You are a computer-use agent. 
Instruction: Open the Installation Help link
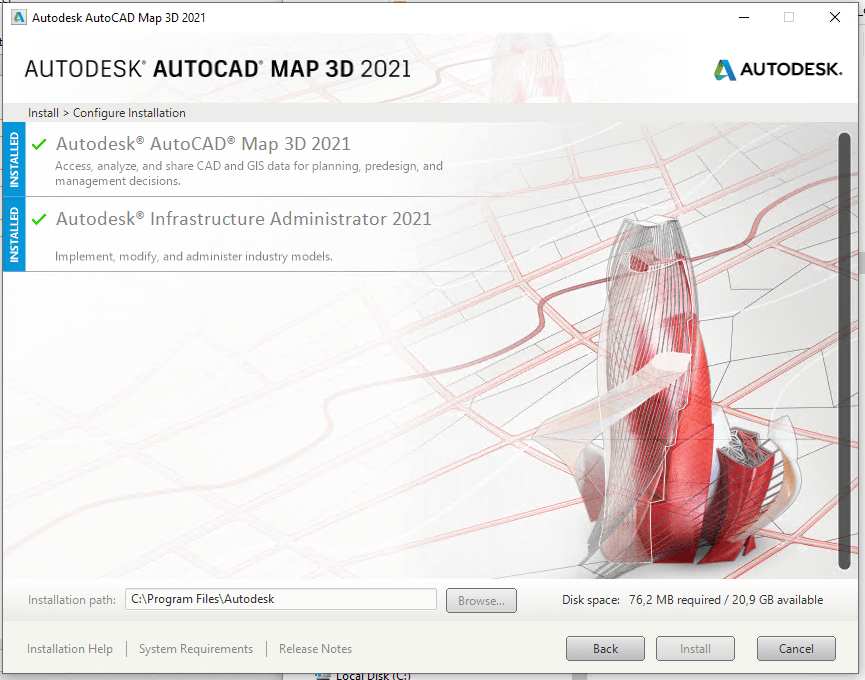click(x=70, y=649)
